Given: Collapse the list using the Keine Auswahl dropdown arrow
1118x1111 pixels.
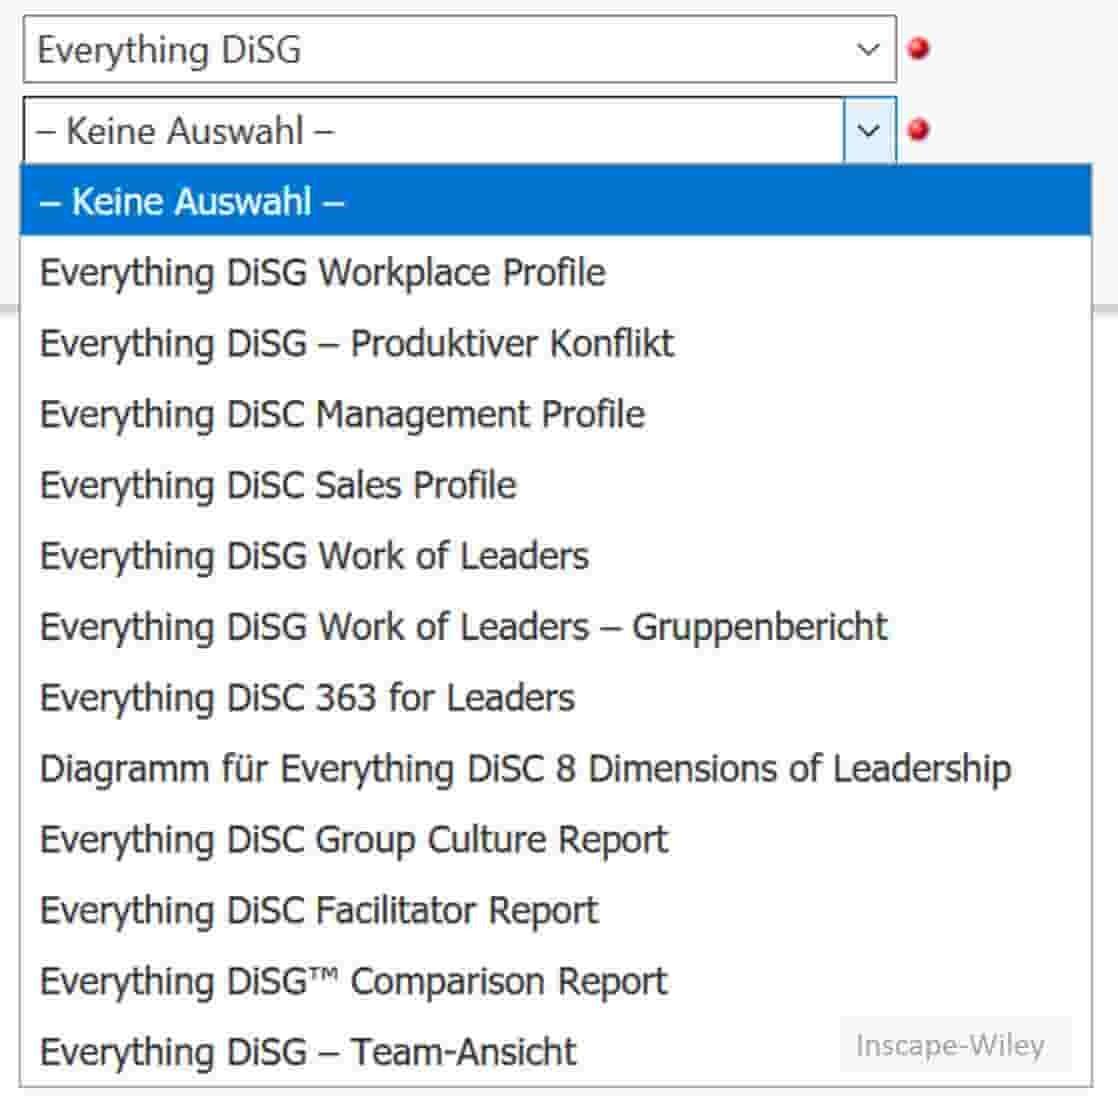Looking at the screenshot, I should 869,130.
